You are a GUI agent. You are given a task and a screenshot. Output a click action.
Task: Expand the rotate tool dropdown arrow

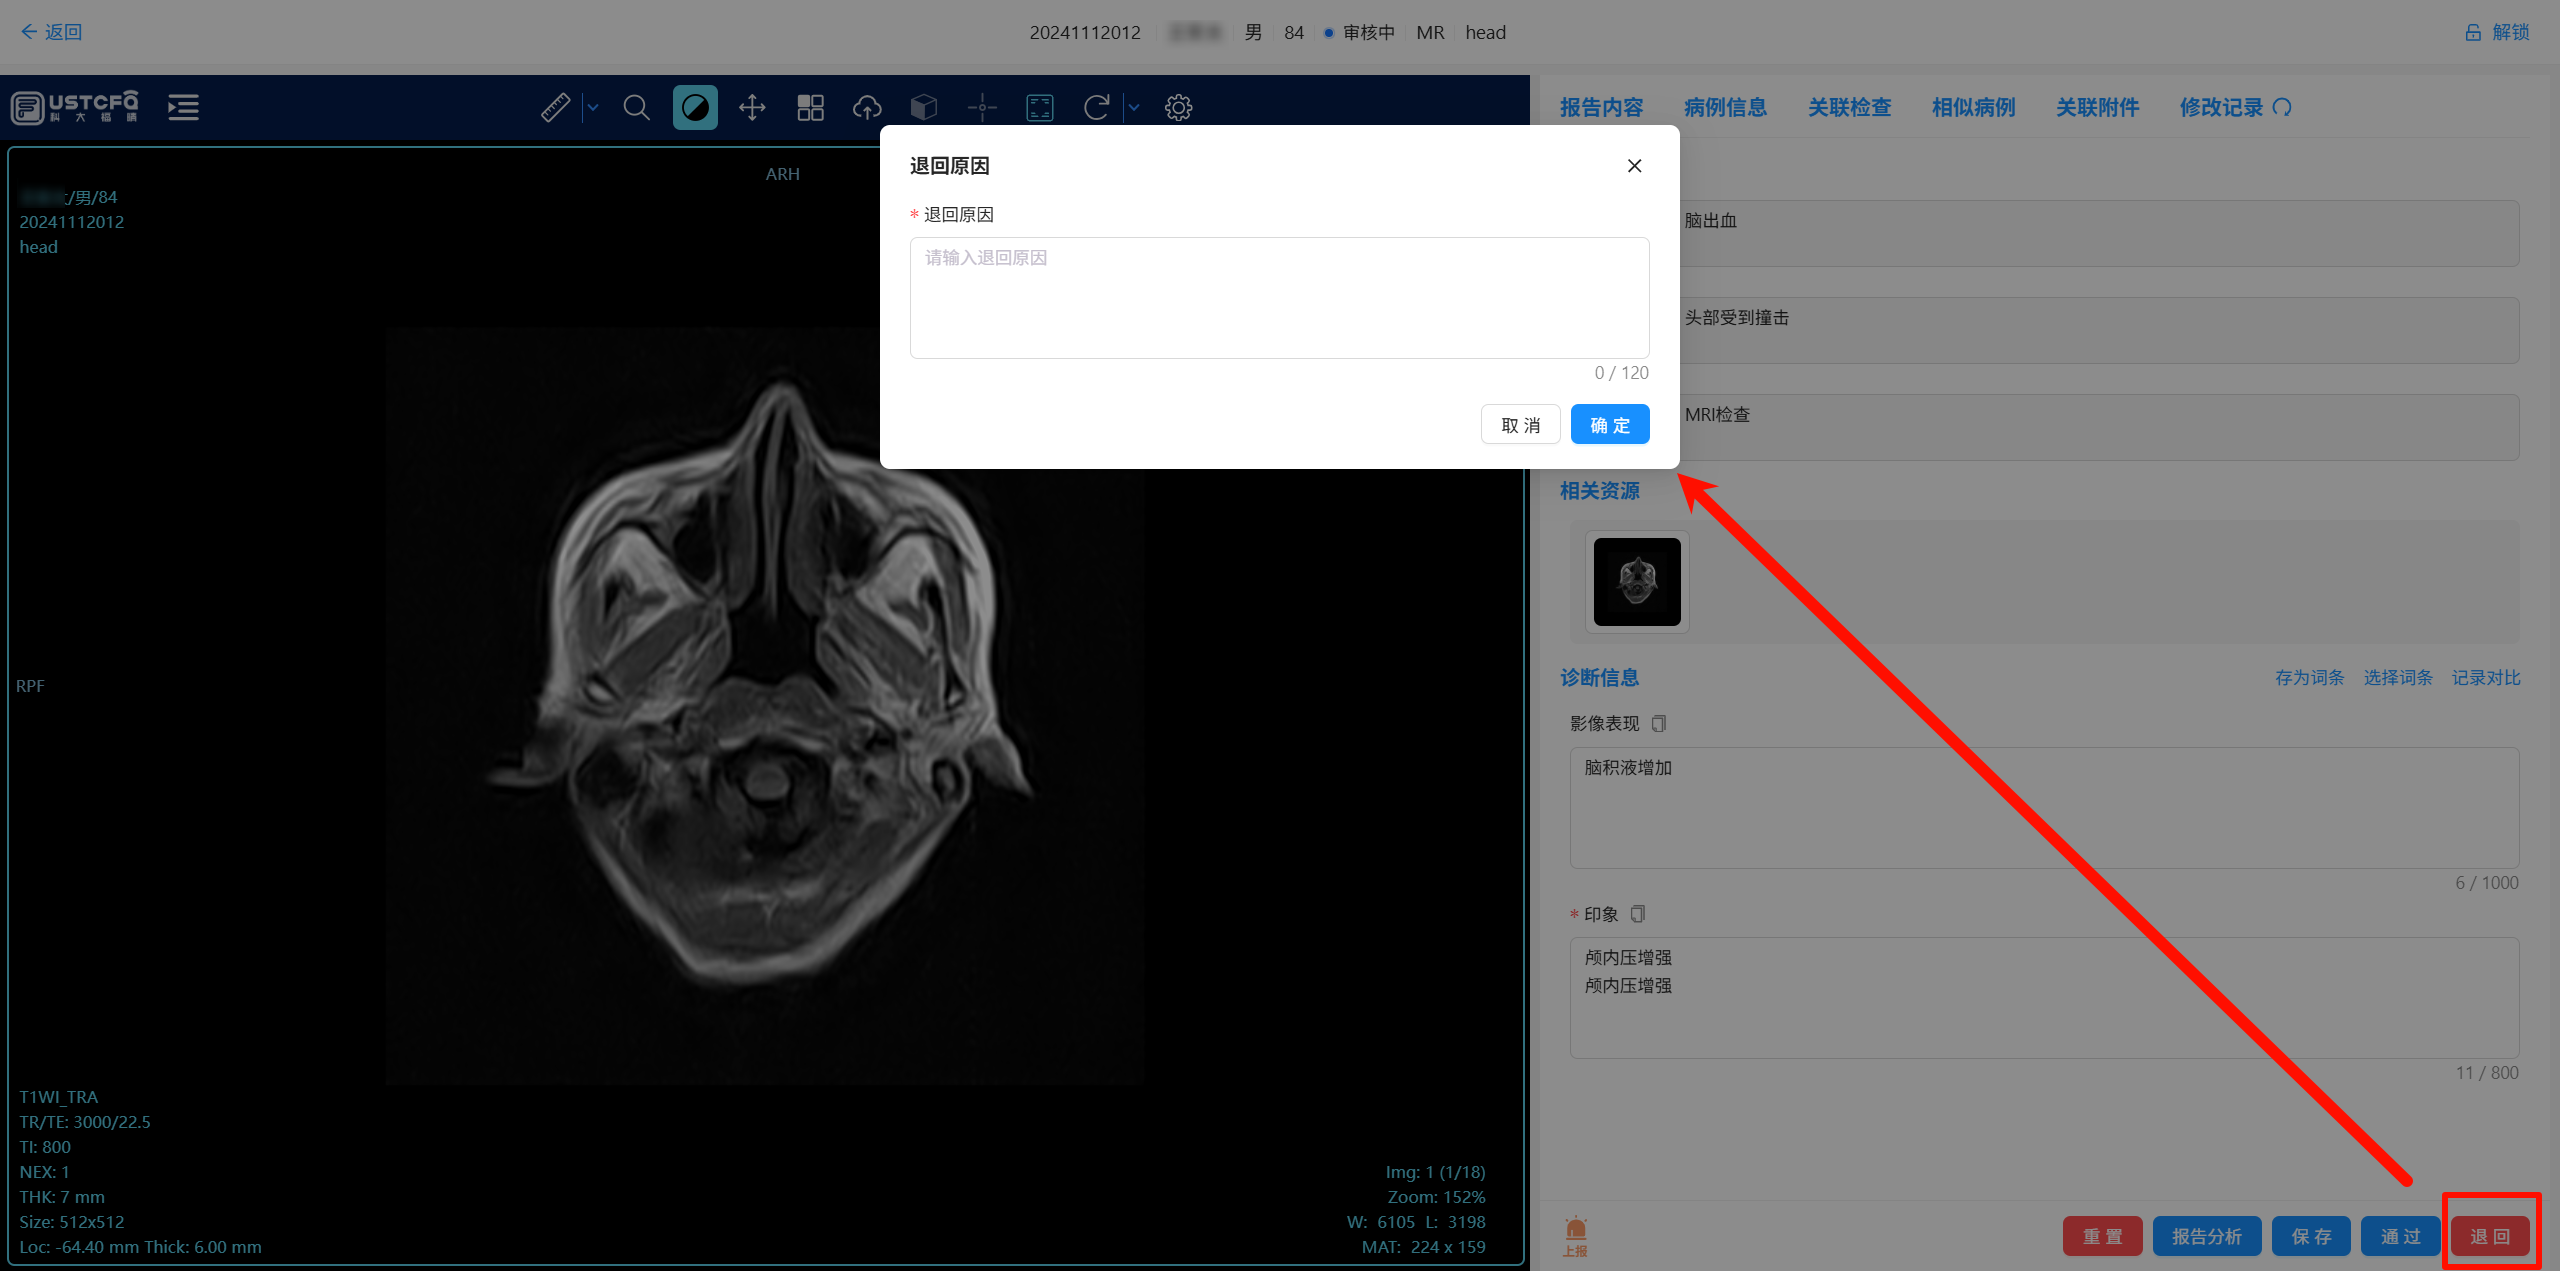click(x=1134, y=107)
